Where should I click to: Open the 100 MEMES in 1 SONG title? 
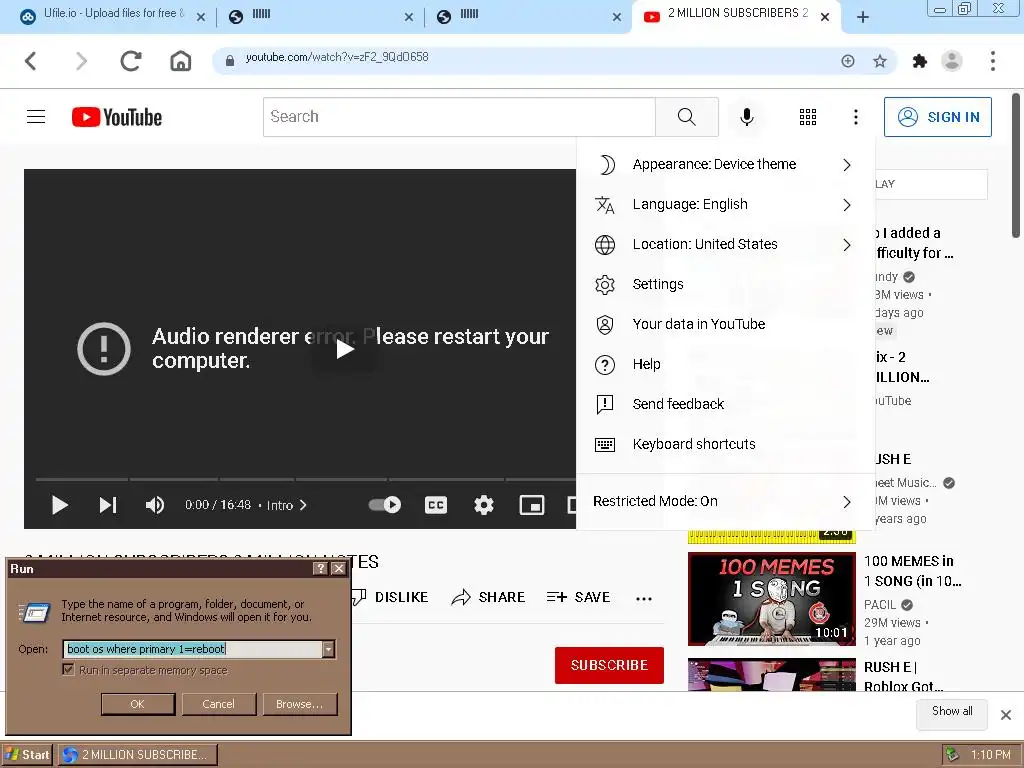pos(912,571)
